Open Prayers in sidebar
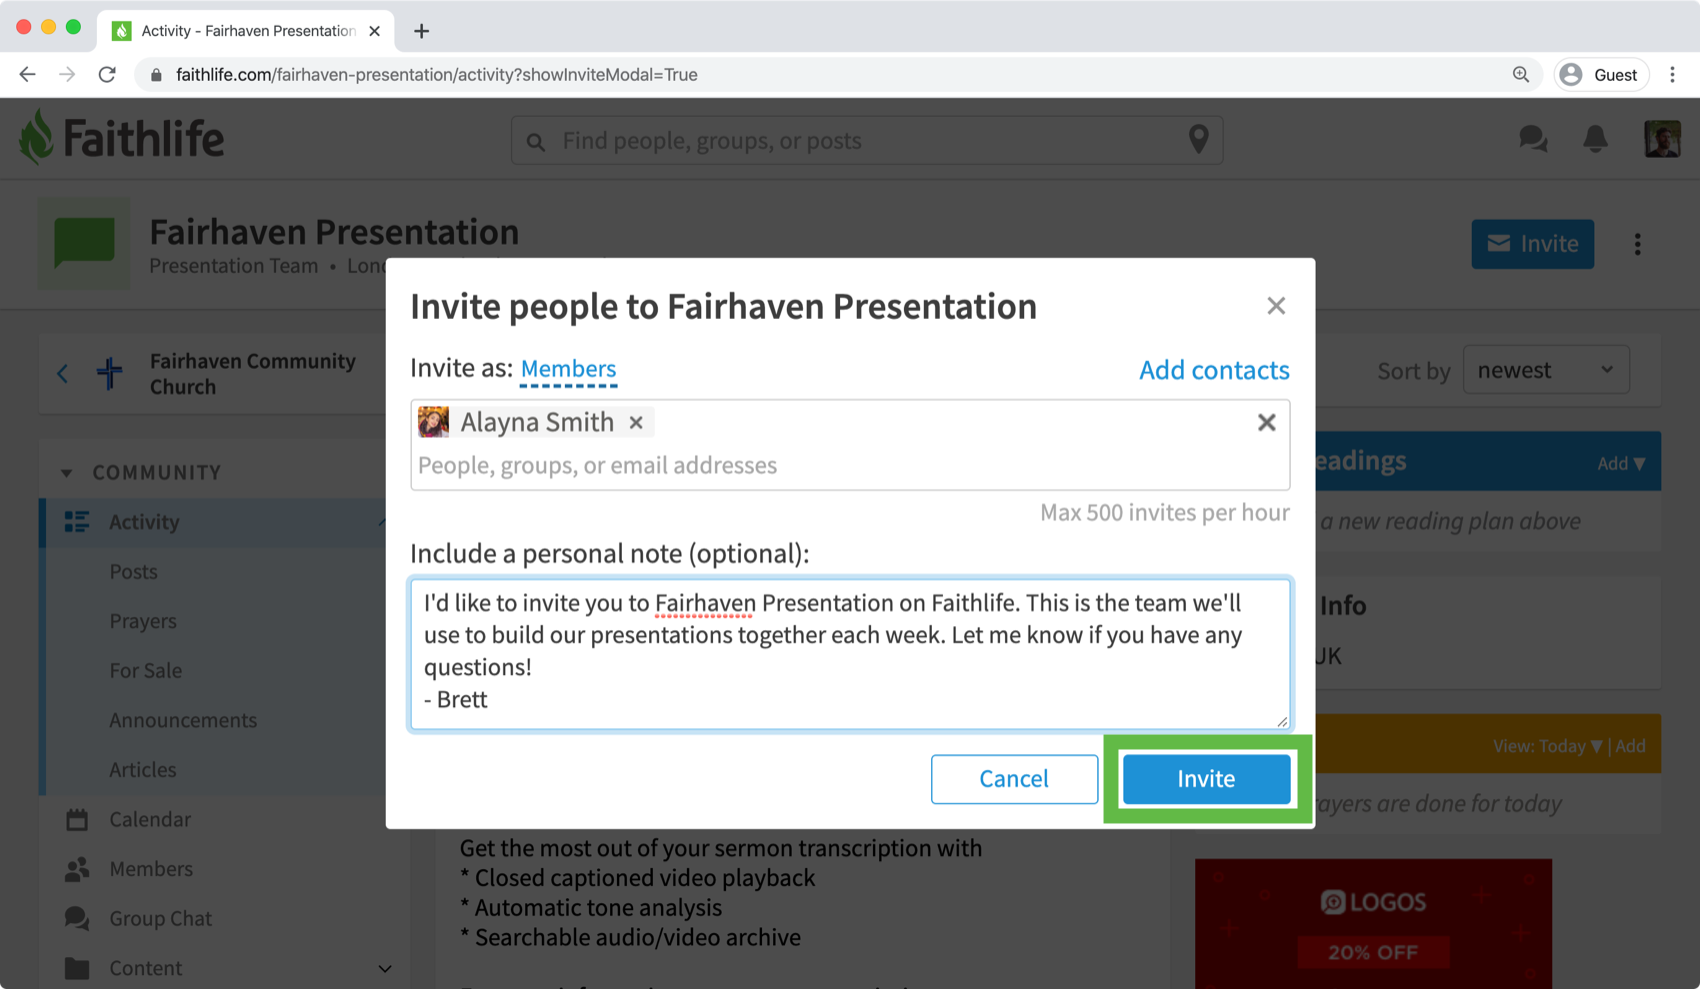The height and width of the screenshot is (989, 1700). pyautogui.click(x=143, y=621)
